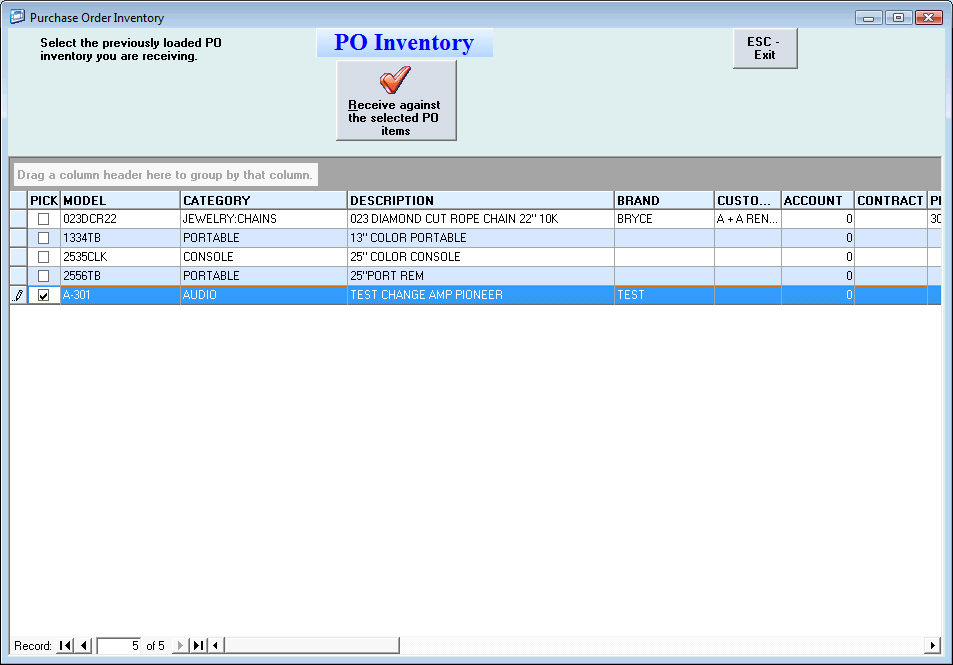Screen dimensions: 953x665
Task: Click the Purchase Order Inventory title icon
Action: click(17, 18)
